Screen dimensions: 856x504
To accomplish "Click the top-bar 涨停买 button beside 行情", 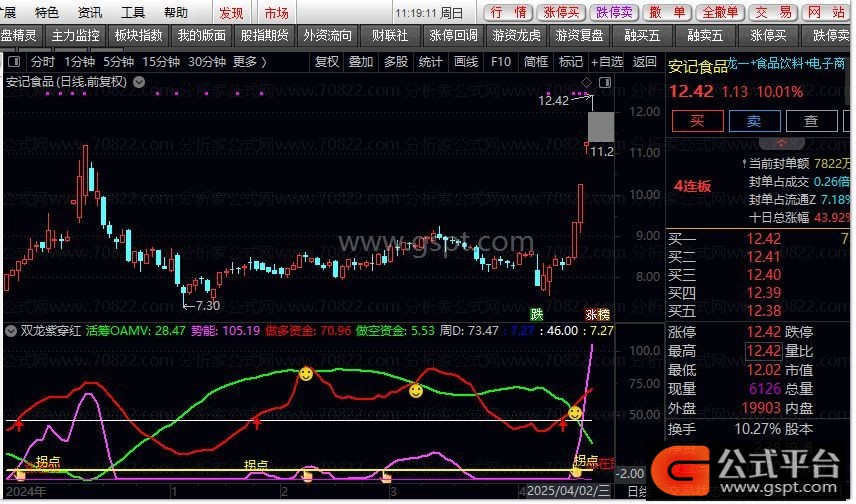I will pyautogui.click(x=561, y=12).
